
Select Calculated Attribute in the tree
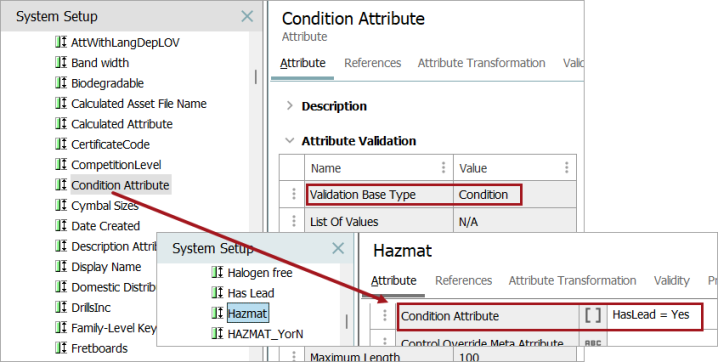click(x=122, y=124)
